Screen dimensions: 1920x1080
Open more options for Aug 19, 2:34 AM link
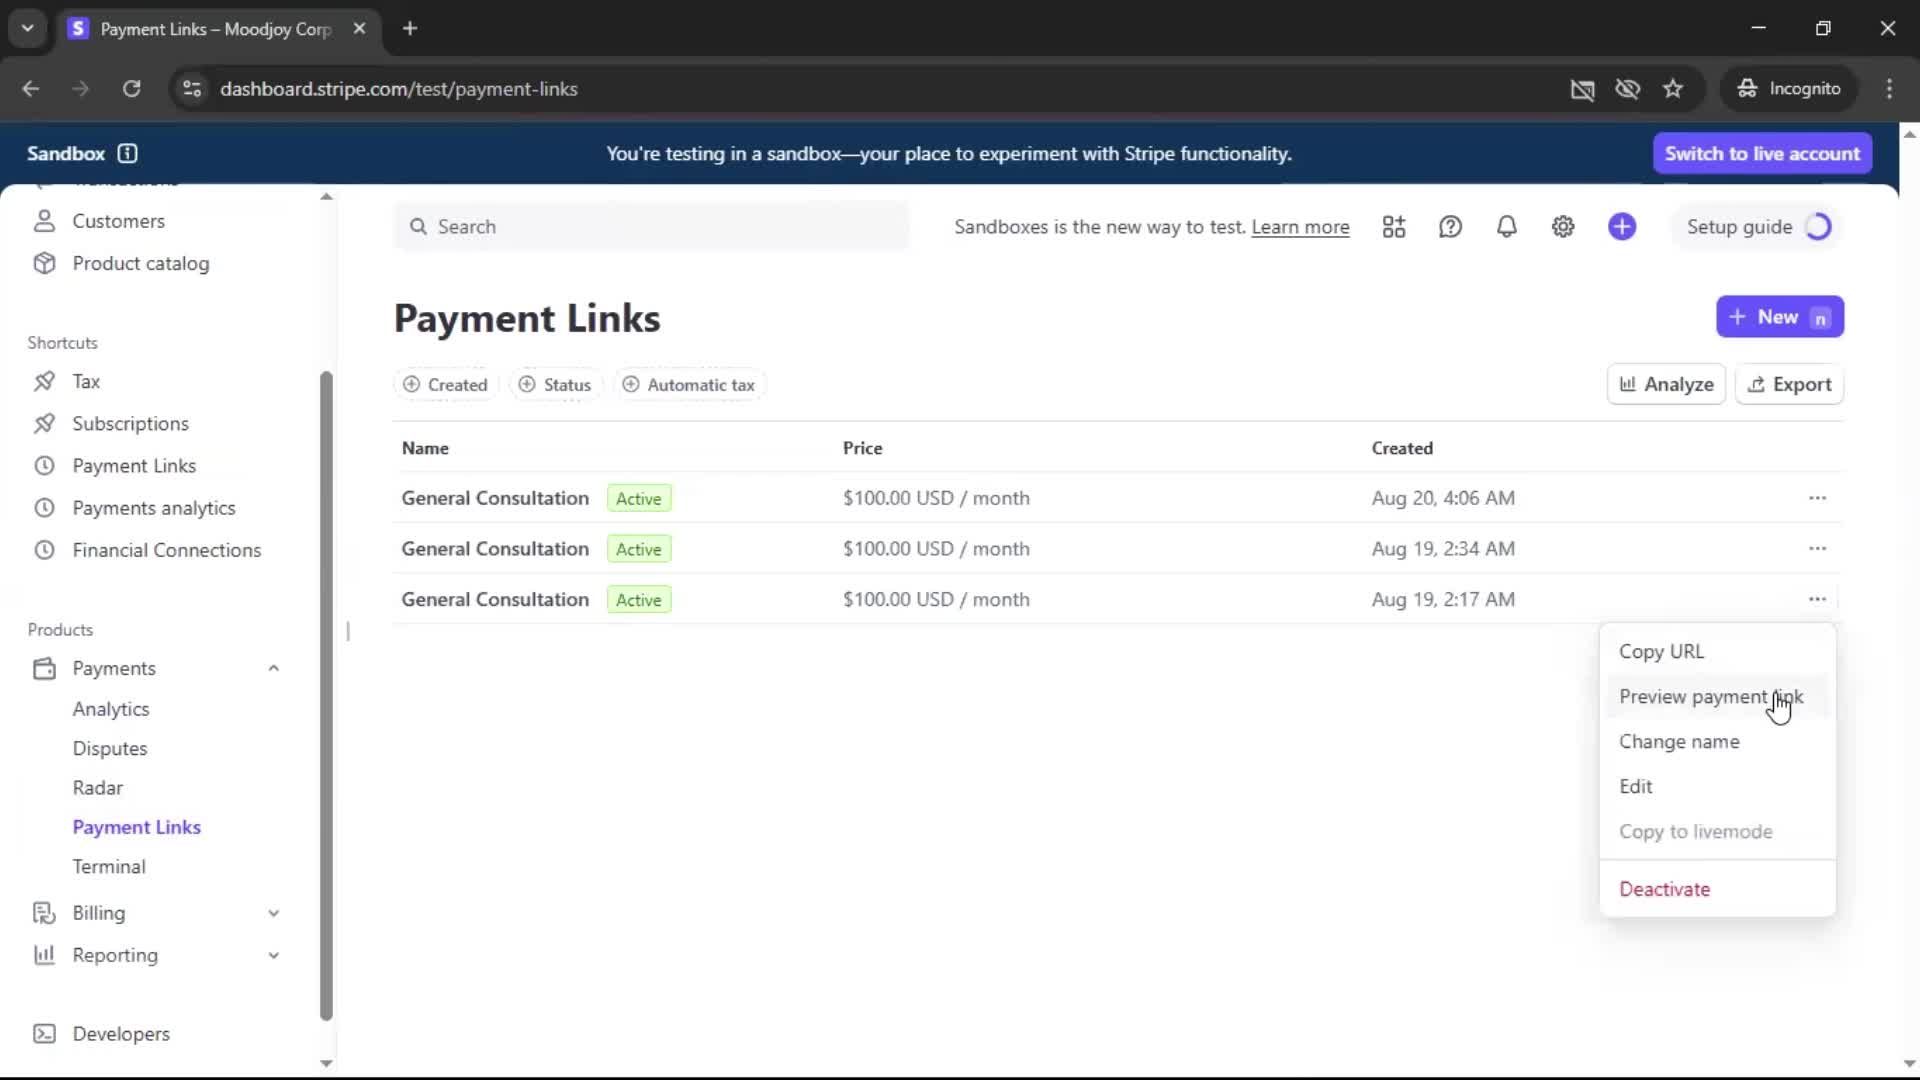1817,549
